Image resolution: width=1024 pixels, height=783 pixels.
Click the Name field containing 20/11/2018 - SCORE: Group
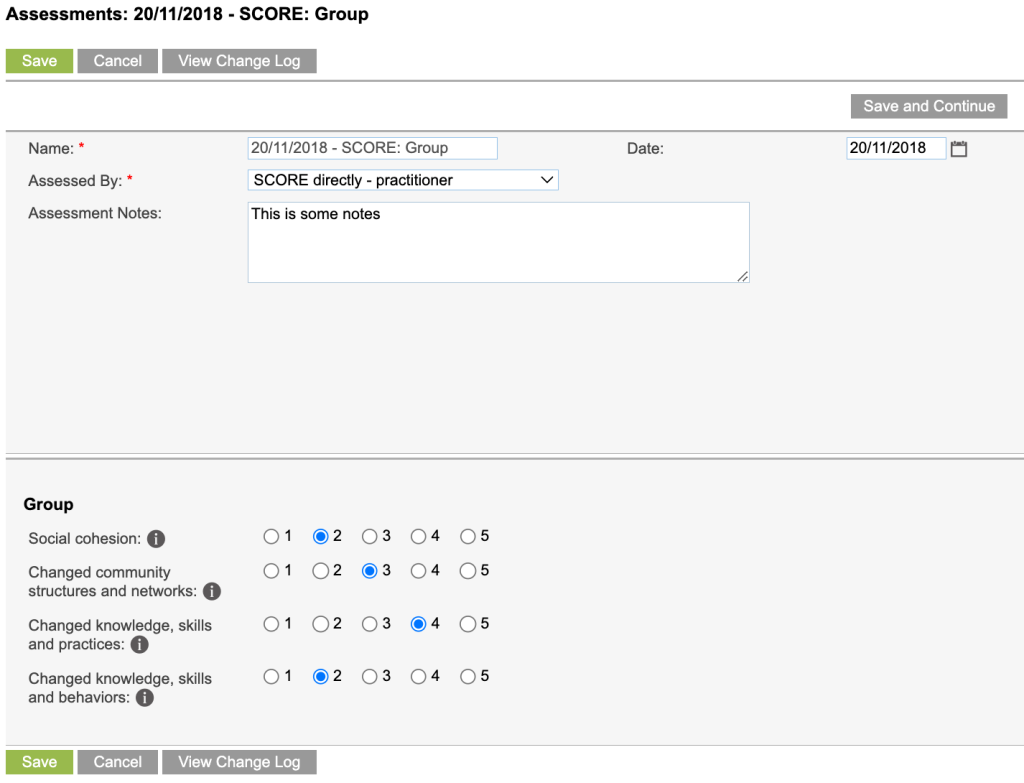click(372, 148)
